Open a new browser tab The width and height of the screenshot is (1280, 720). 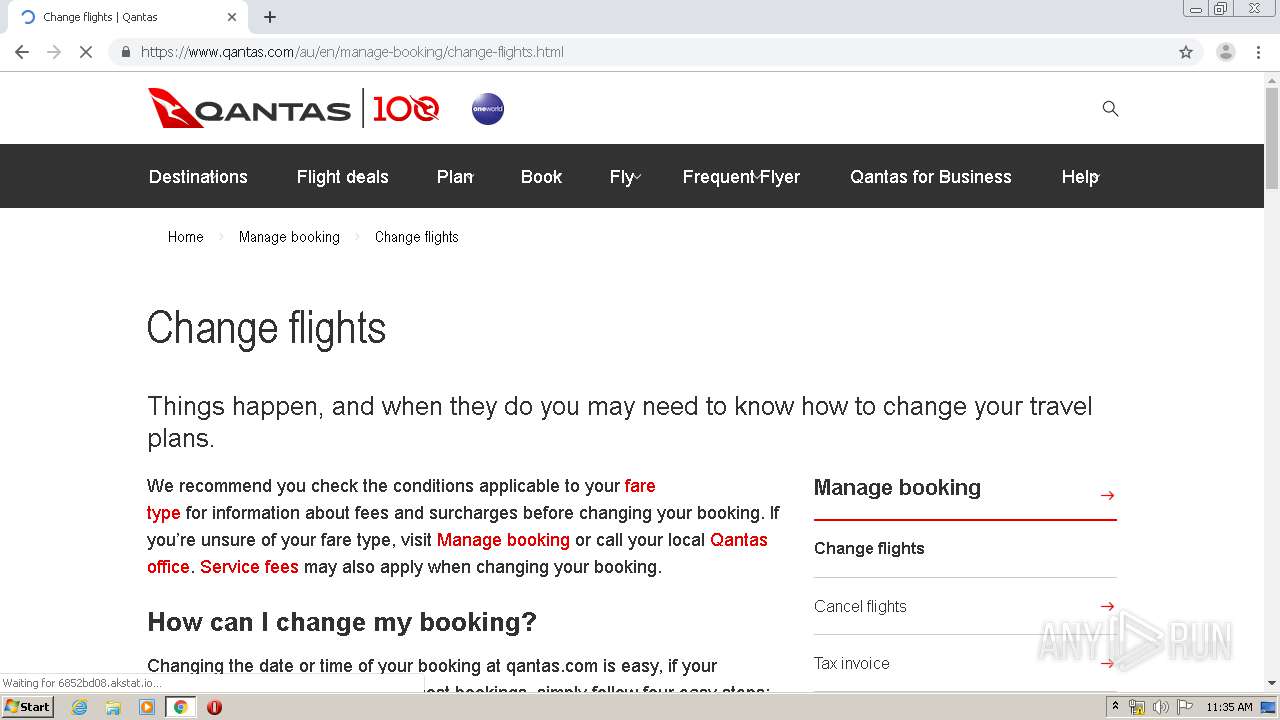[x=270, y=17]
